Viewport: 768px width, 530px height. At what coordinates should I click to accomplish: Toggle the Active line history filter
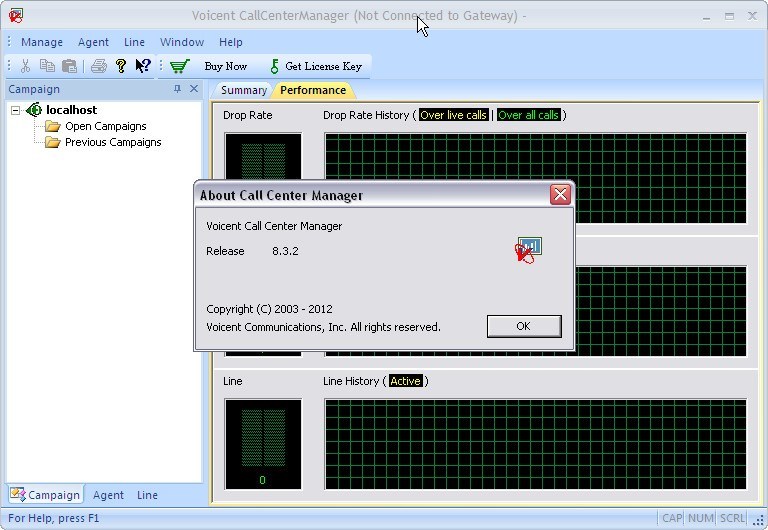(405, 381)
